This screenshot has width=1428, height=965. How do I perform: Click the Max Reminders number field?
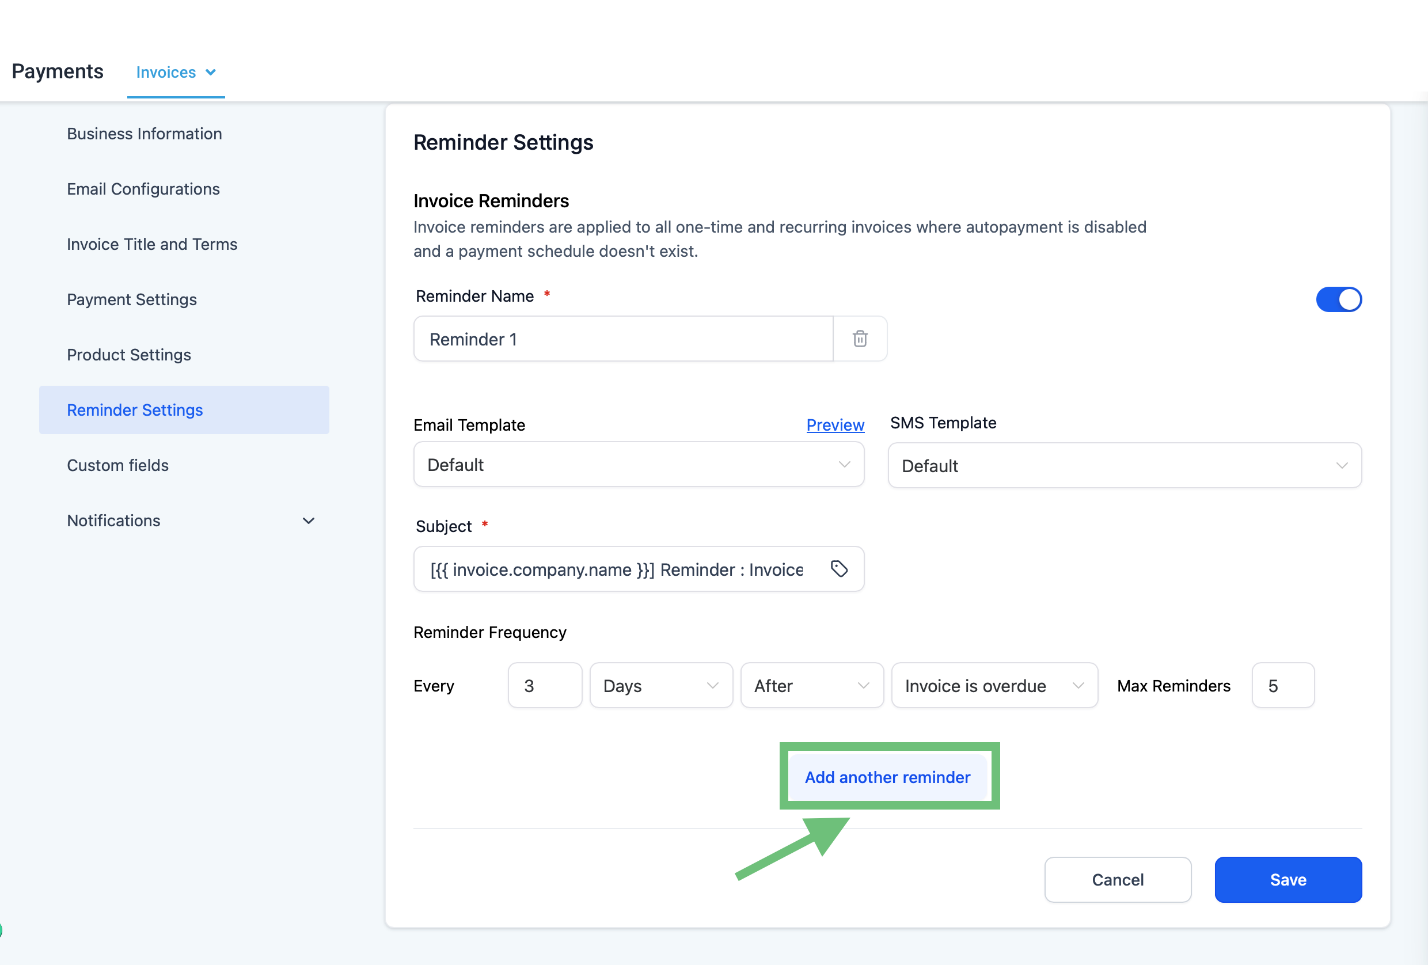click(x=1283, y=686)
